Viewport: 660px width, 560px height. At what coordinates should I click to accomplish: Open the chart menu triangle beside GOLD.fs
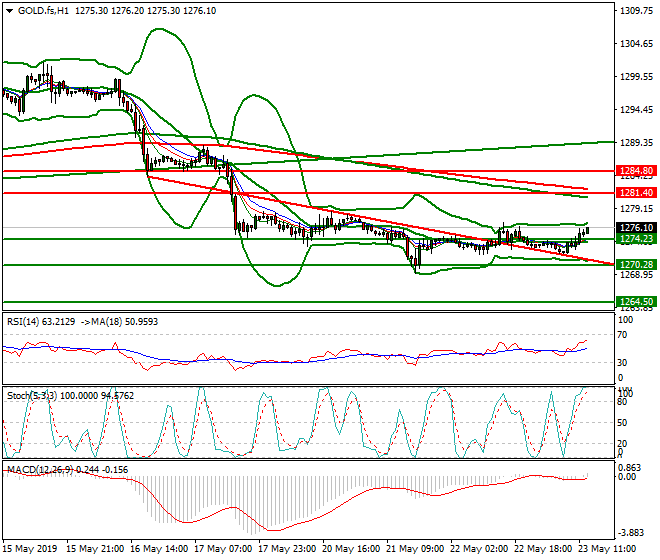(x=9, y=11)
